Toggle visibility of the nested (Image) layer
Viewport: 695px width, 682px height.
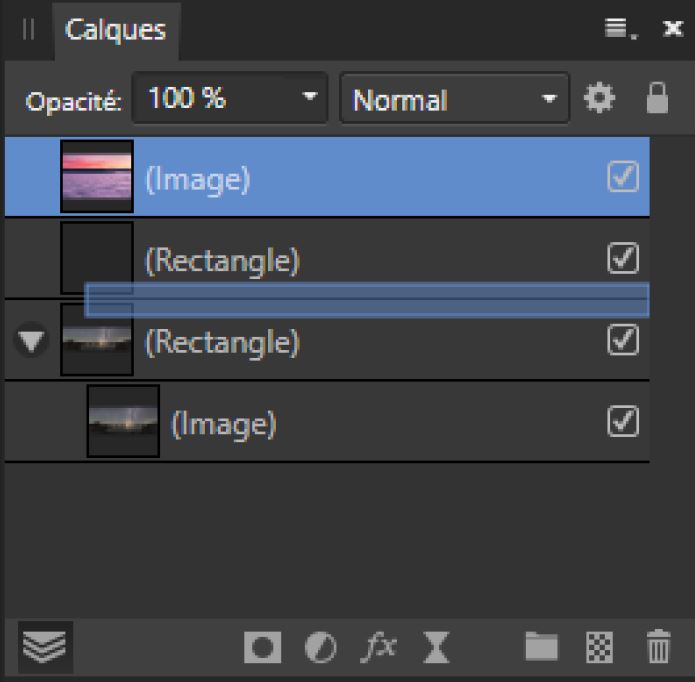623,423
